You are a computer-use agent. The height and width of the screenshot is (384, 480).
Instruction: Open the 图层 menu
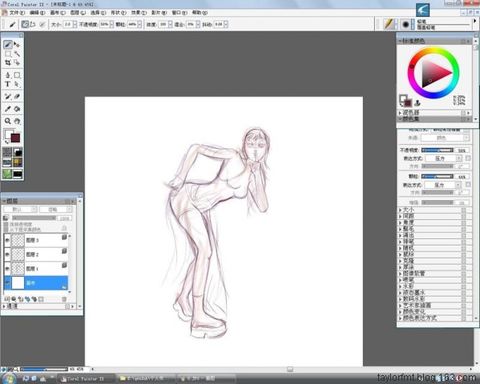coord(78,13)
